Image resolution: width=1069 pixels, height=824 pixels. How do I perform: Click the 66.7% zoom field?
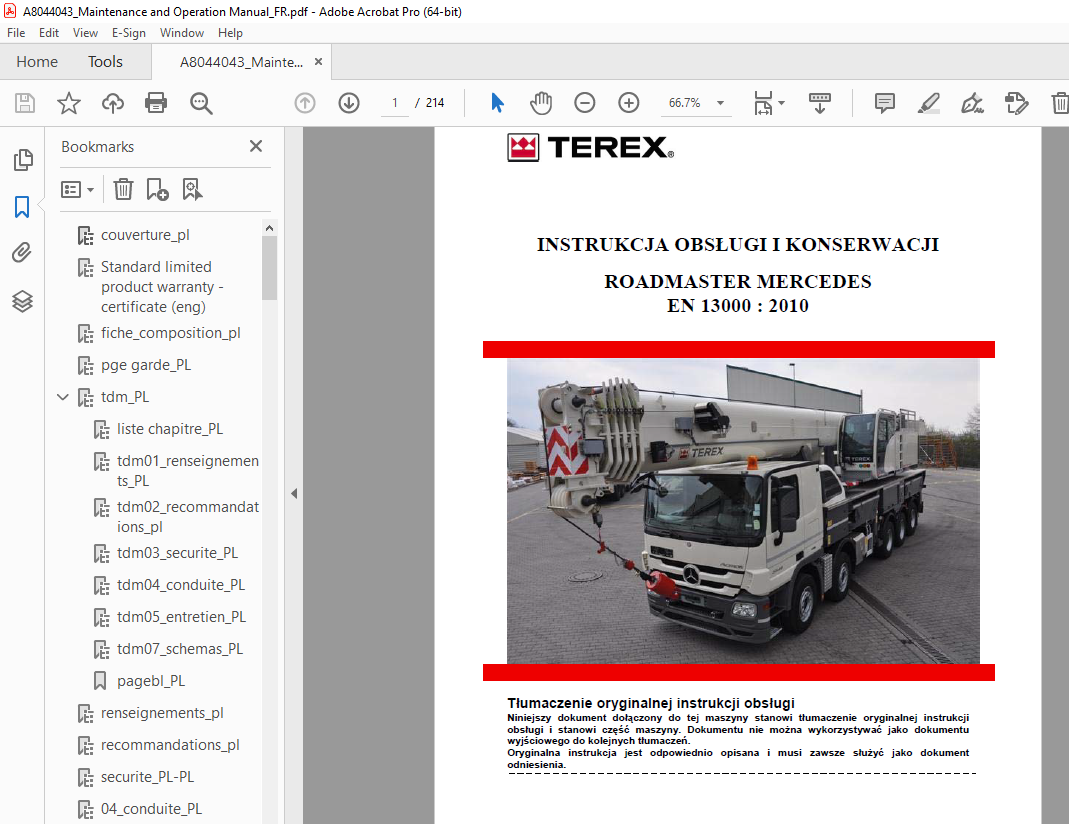click(684, 103)
